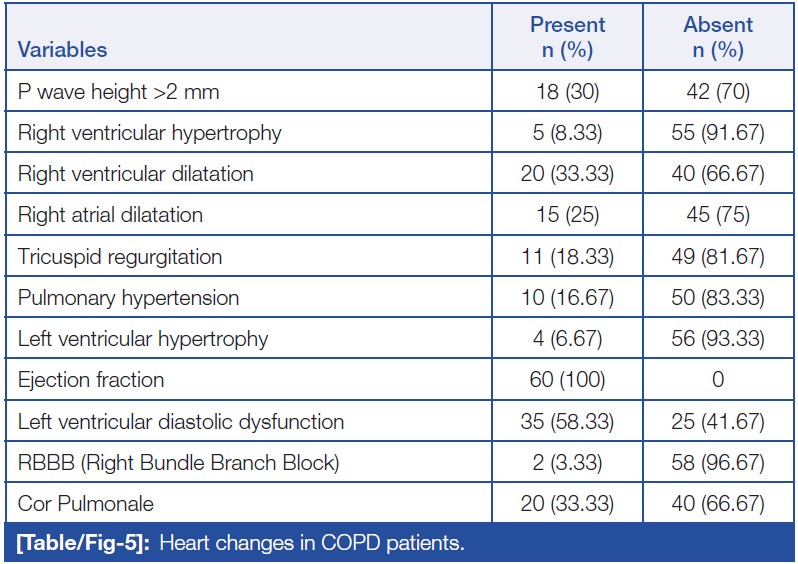Viewport: 798px width, 564px height.
Task: Click the 58 (96.67) absent value
Action: click(718, 463)
